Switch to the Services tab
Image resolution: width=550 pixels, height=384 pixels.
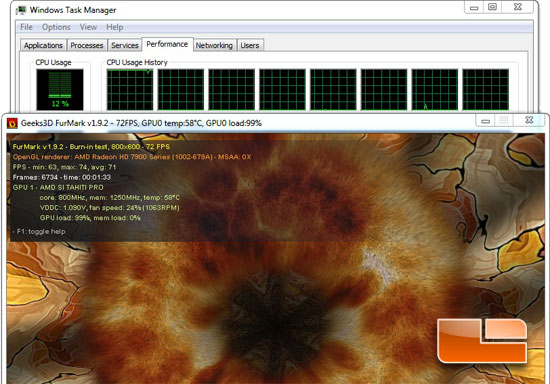pyautogui.click(x=125, y=45)
